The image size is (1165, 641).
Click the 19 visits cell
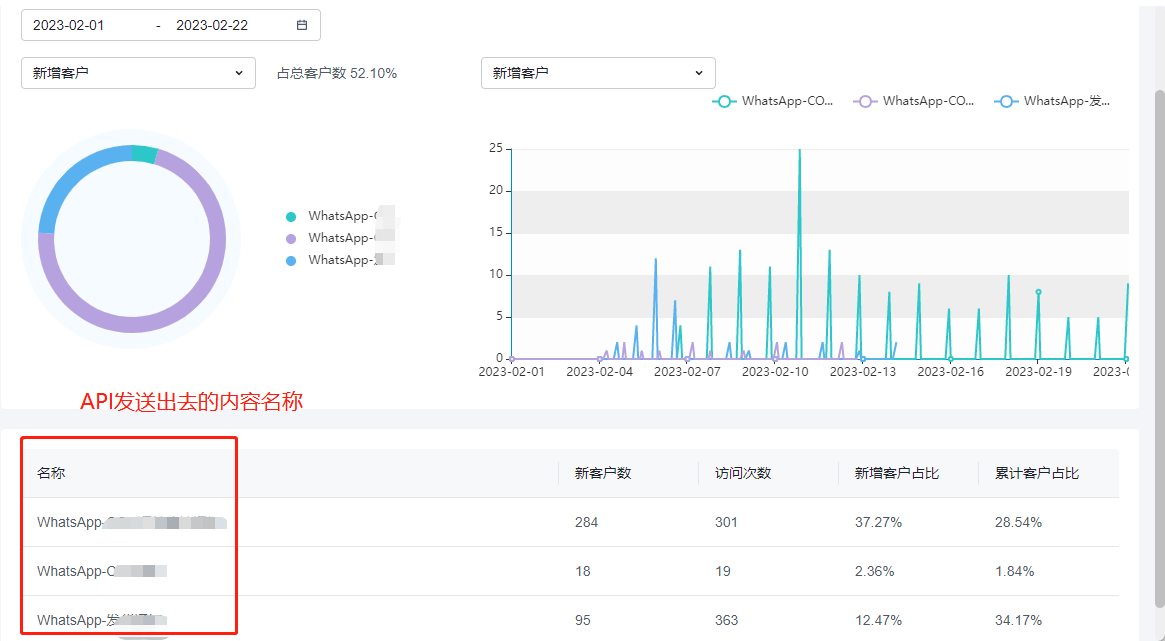tap(722, 571)
